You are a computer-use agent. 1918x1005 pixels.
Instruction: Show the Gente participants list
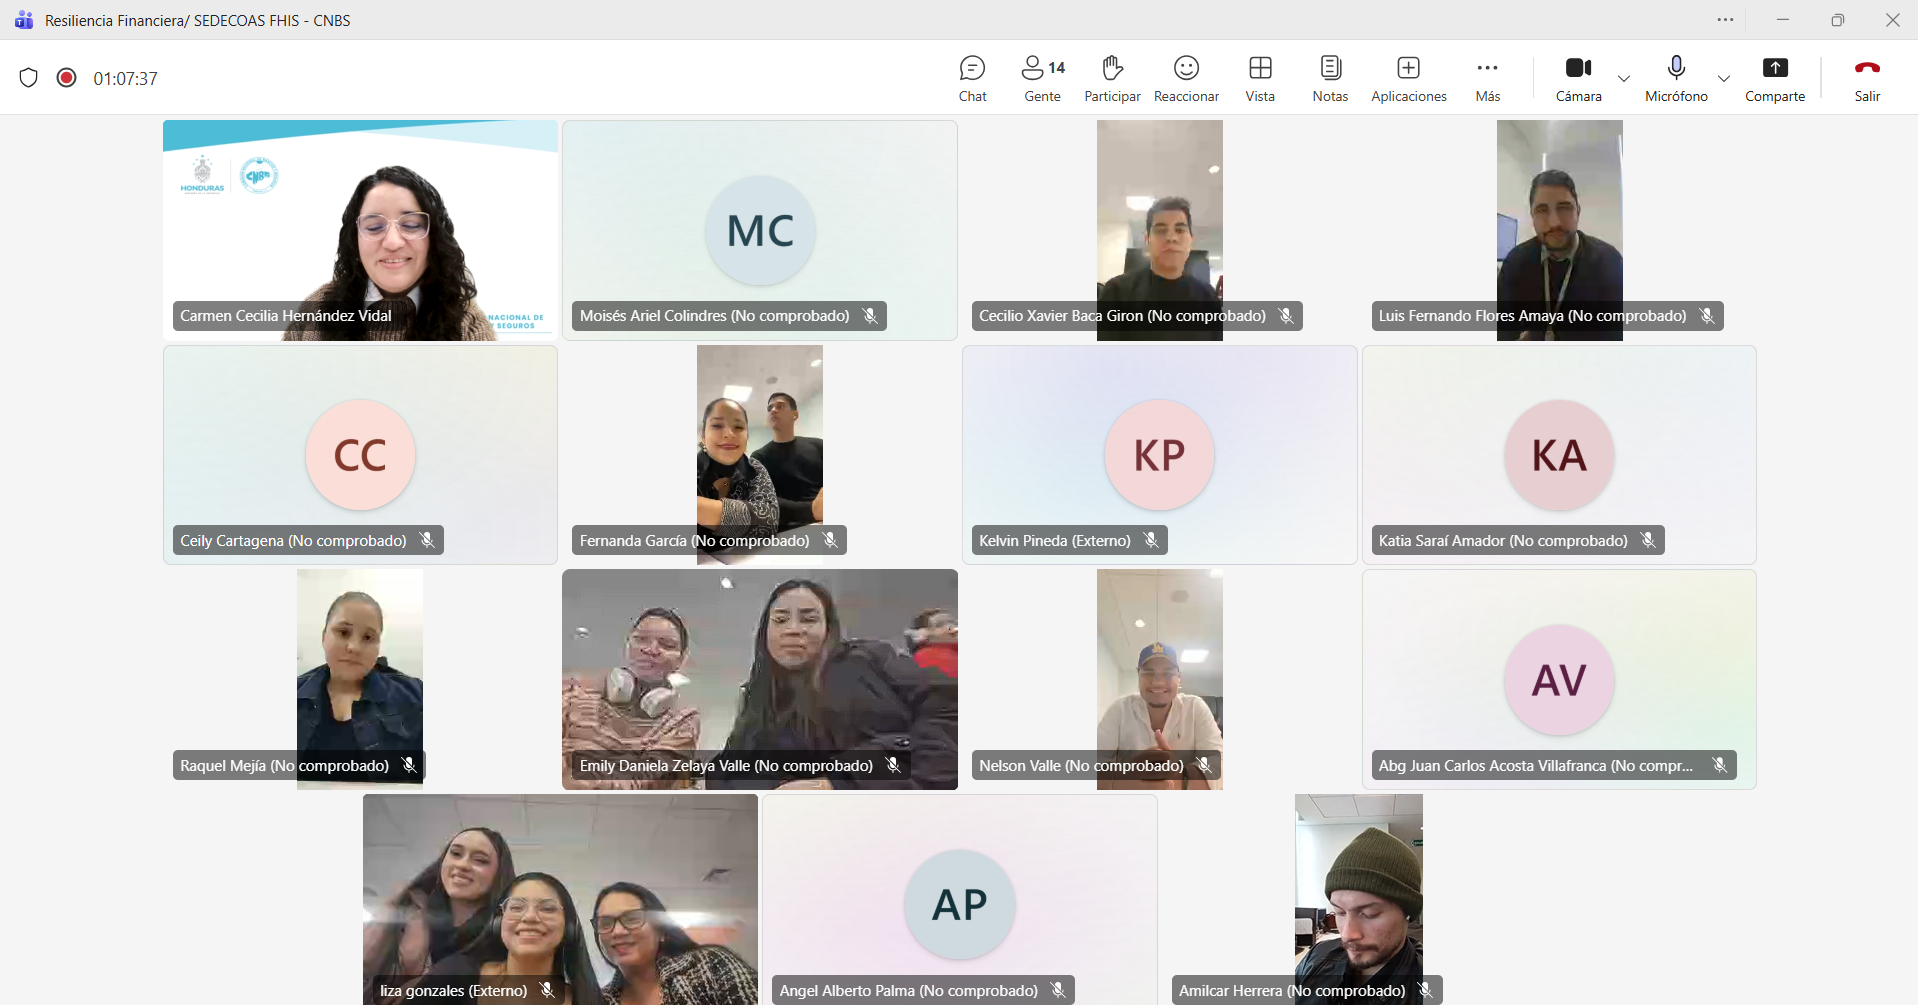[x=1042, y=78]
